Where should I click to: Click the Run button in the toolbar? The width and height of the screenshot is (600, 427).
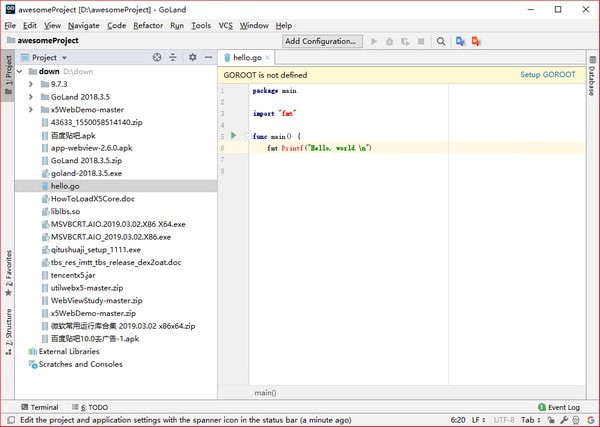click(375, 41)
